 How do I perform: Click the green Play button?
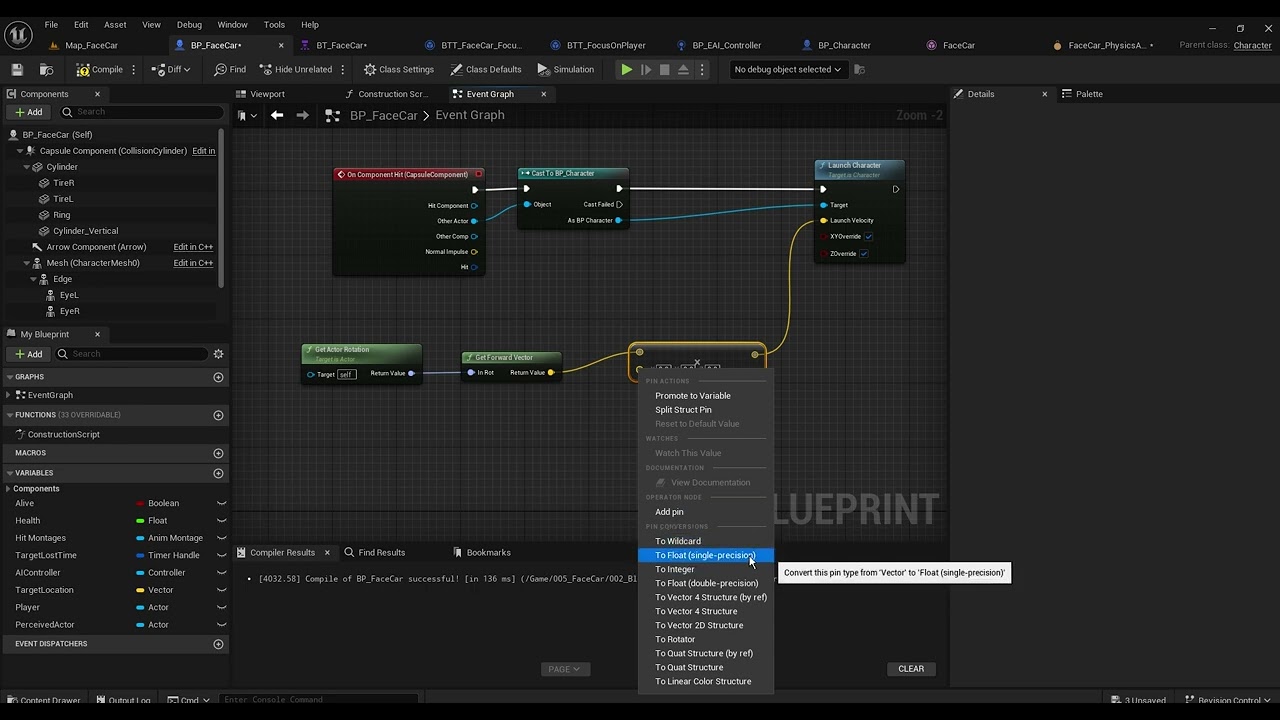pos(626,70)
